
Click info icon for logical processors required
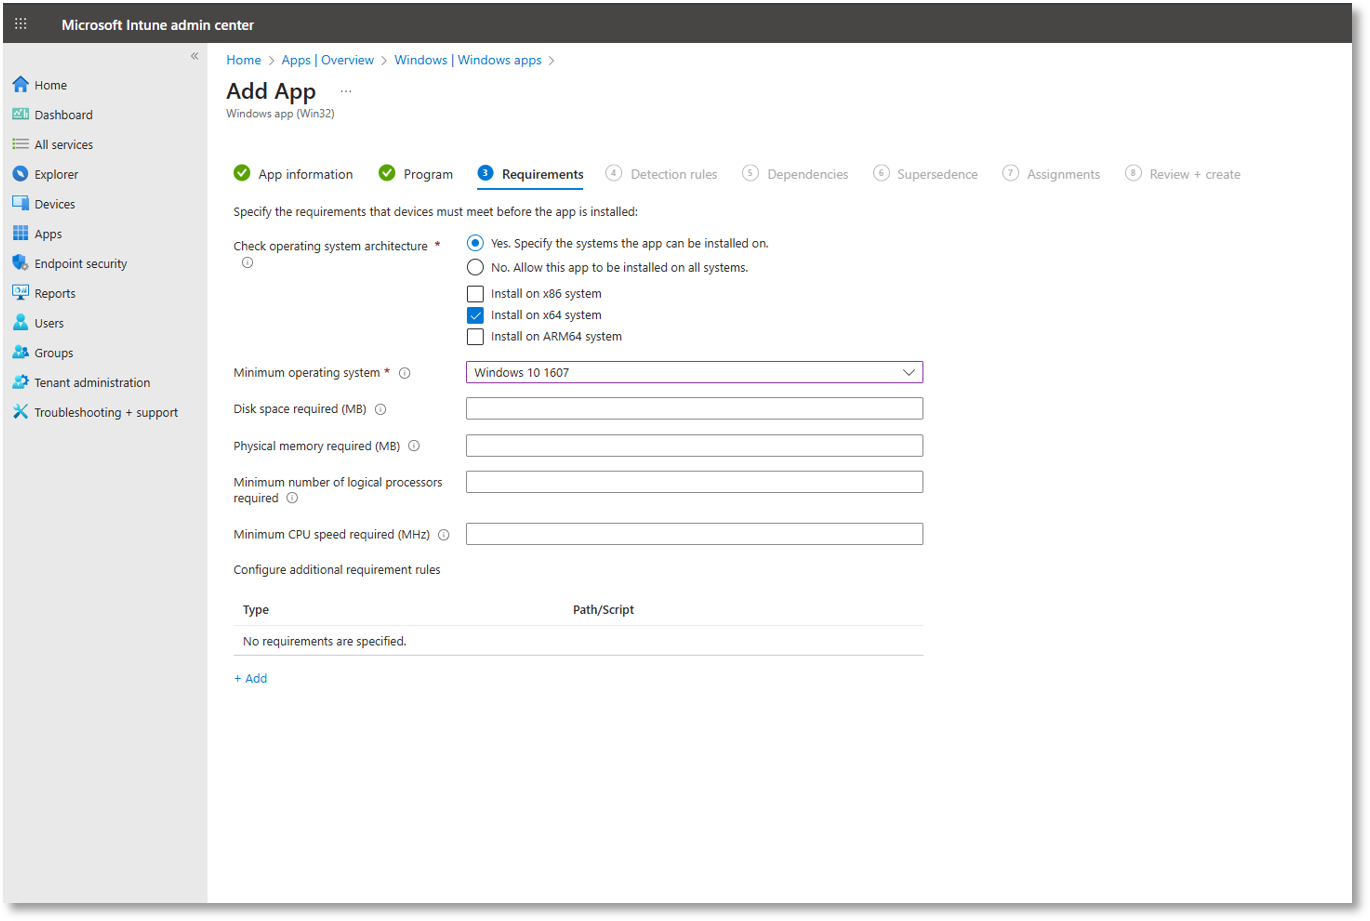pos(292,498)
